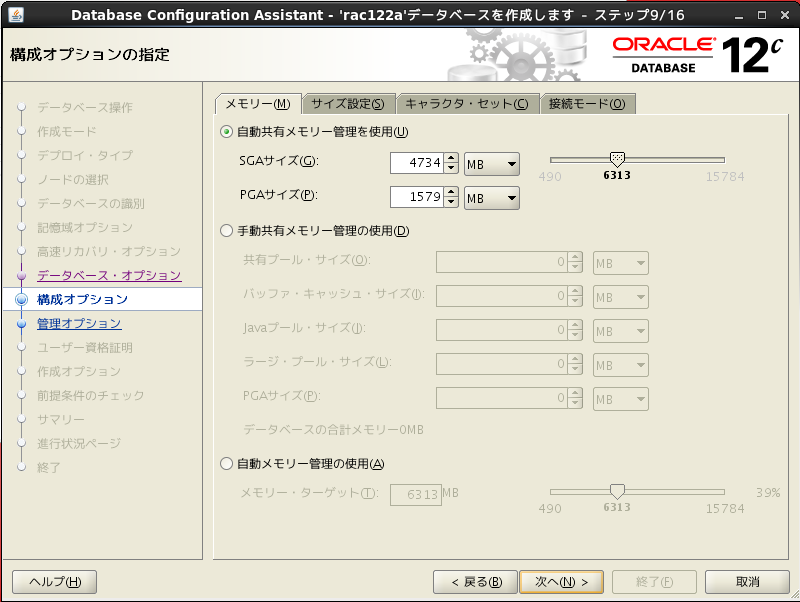Click SGA size spinner down arrow

click(451, 168)
